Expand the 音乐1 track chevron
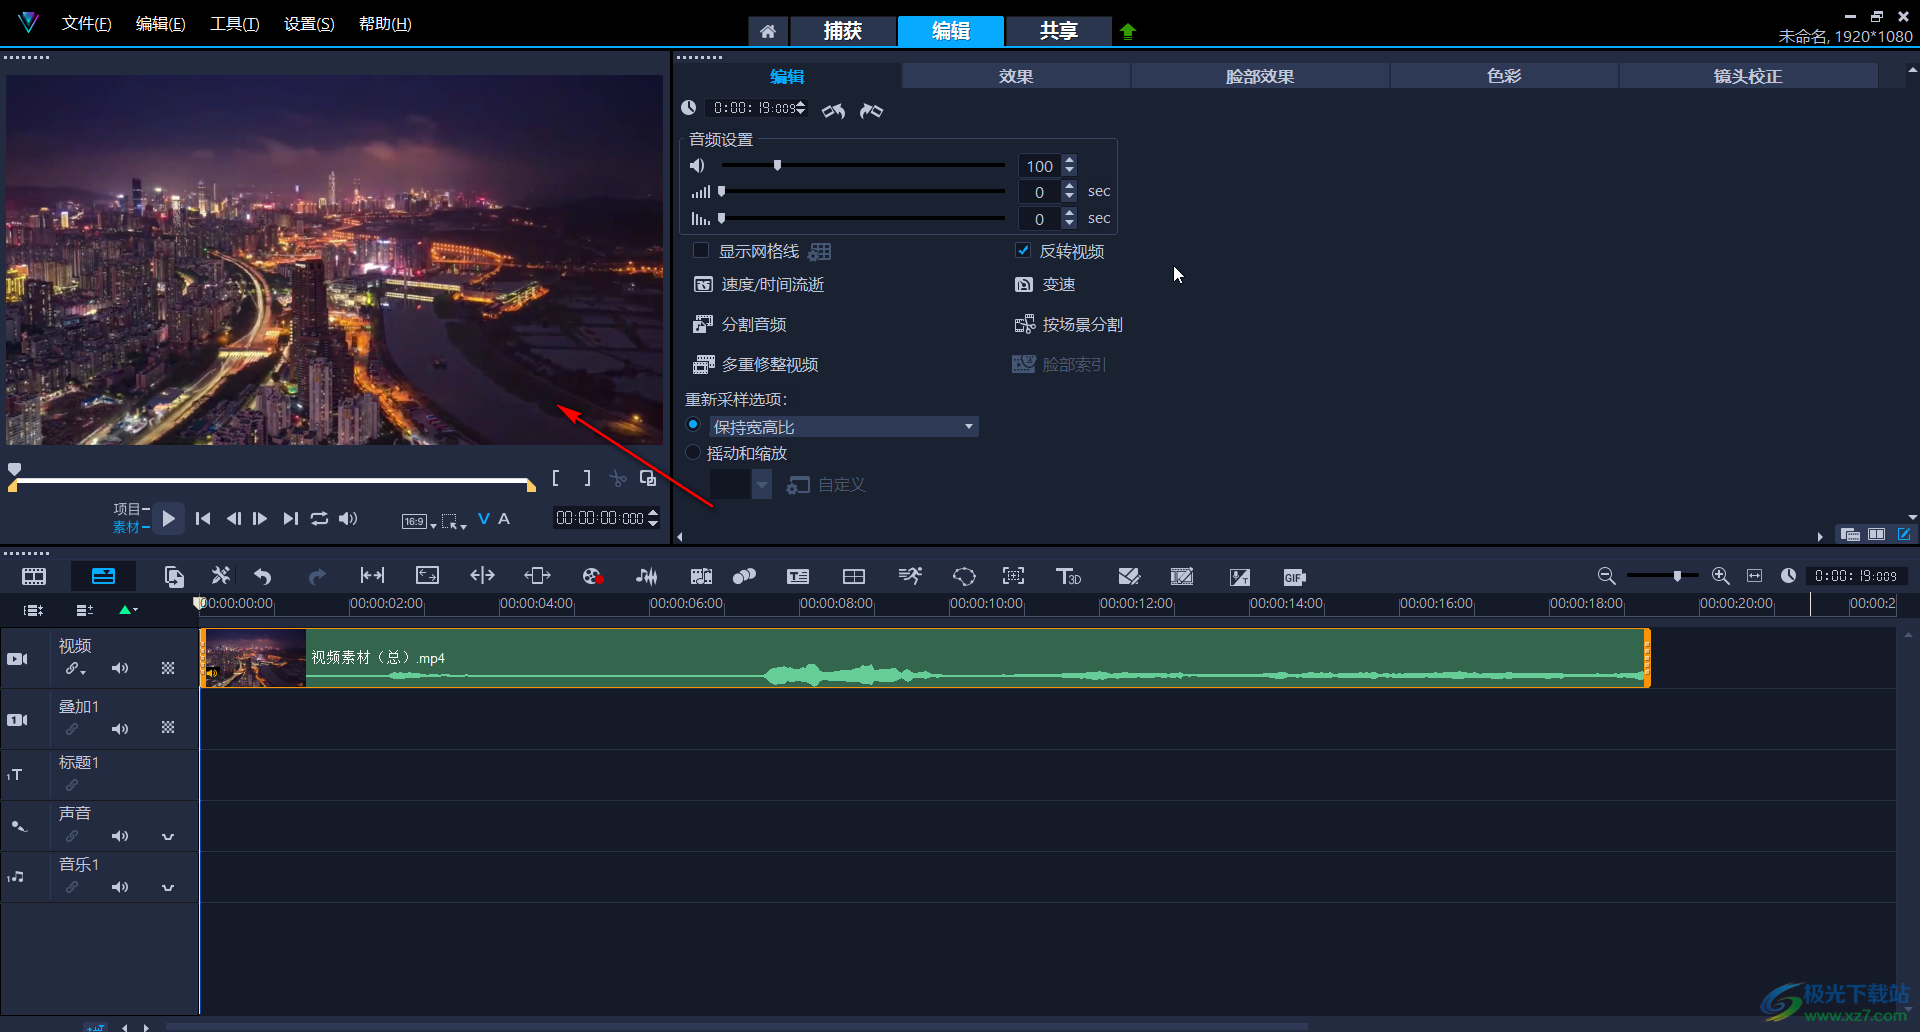The width and height of the screenshot is (1920, 1032). (168, 887)
